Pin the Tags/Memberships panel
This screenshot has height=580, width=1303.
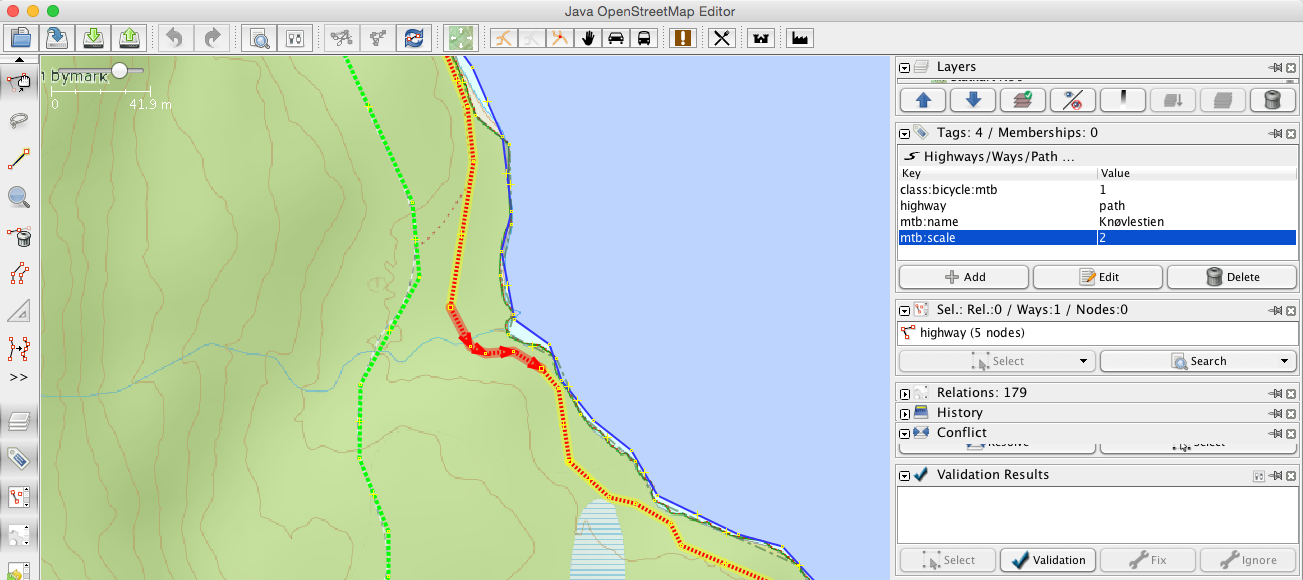[1275, 133]
